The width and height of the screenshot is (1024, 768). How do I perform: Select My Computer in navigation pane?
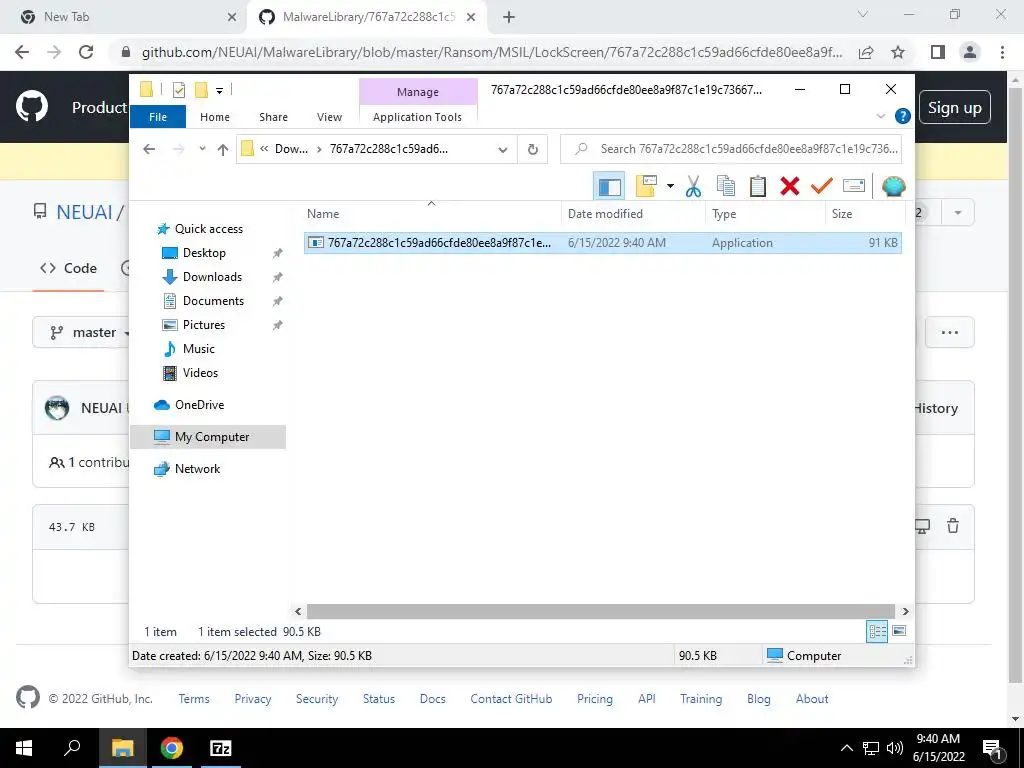point(208,437)
